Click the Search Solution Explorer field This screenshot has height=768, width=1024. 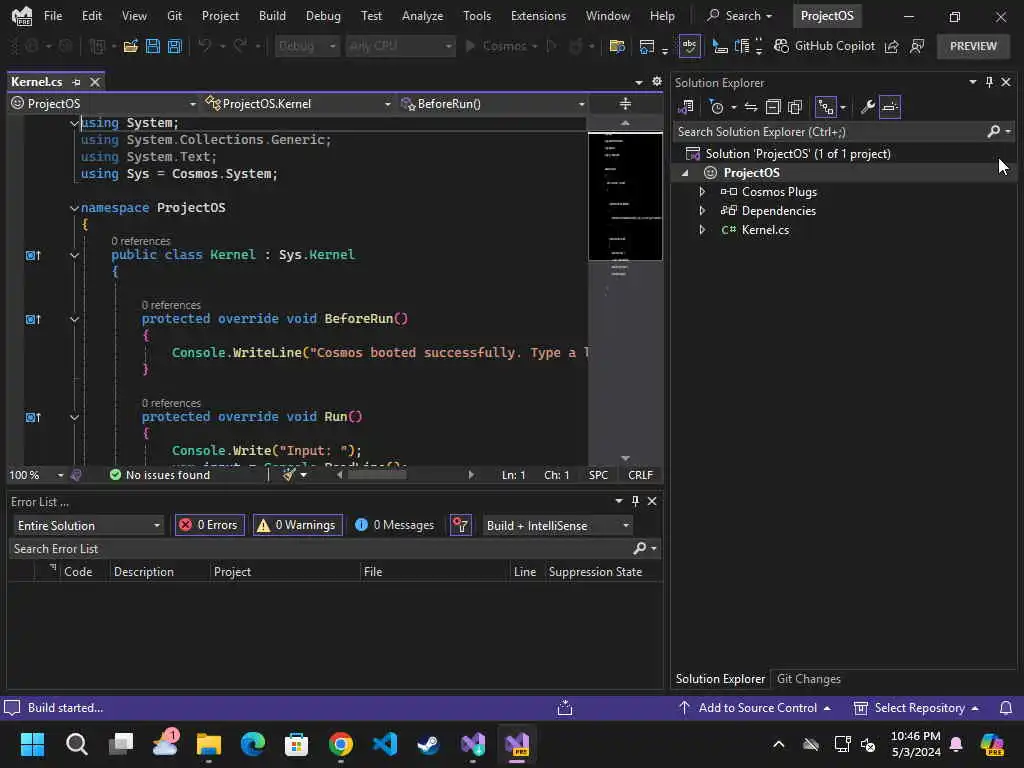point(829,132)
